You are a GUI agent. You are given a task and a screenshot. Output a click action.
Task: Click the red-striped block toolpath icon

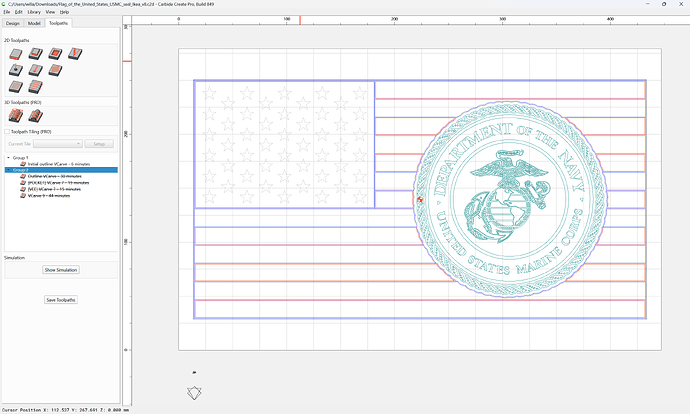36,87
